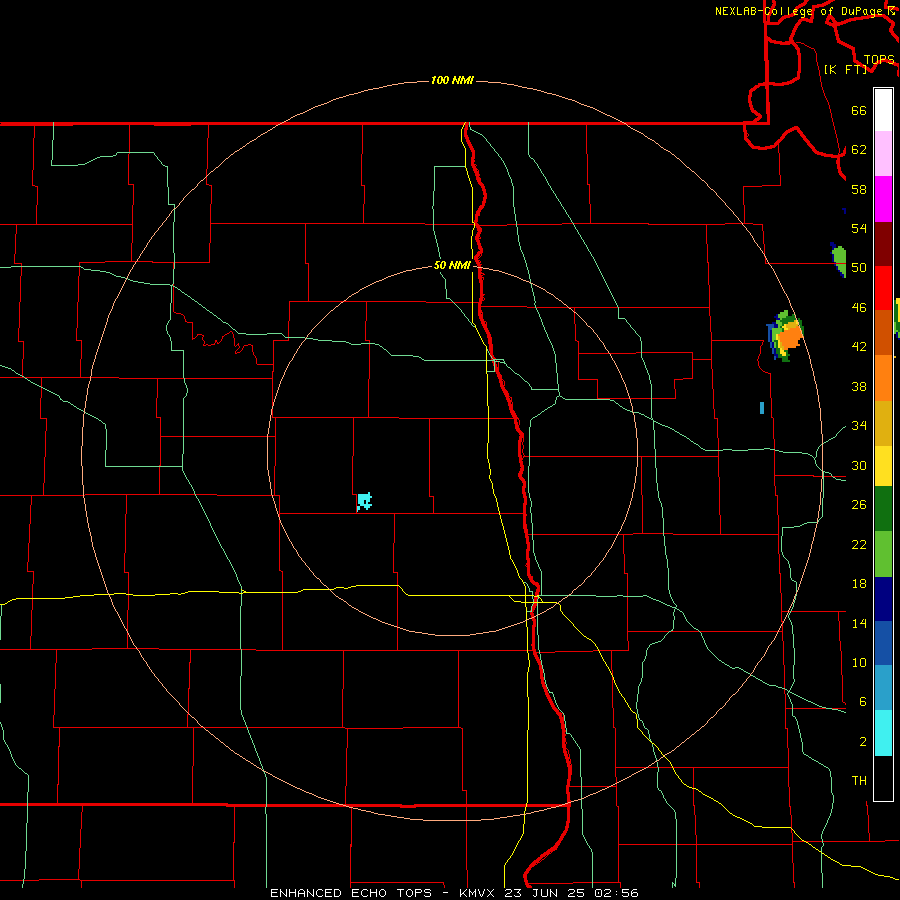Pick the bright orange legend swatch

[x=883, y=378]
